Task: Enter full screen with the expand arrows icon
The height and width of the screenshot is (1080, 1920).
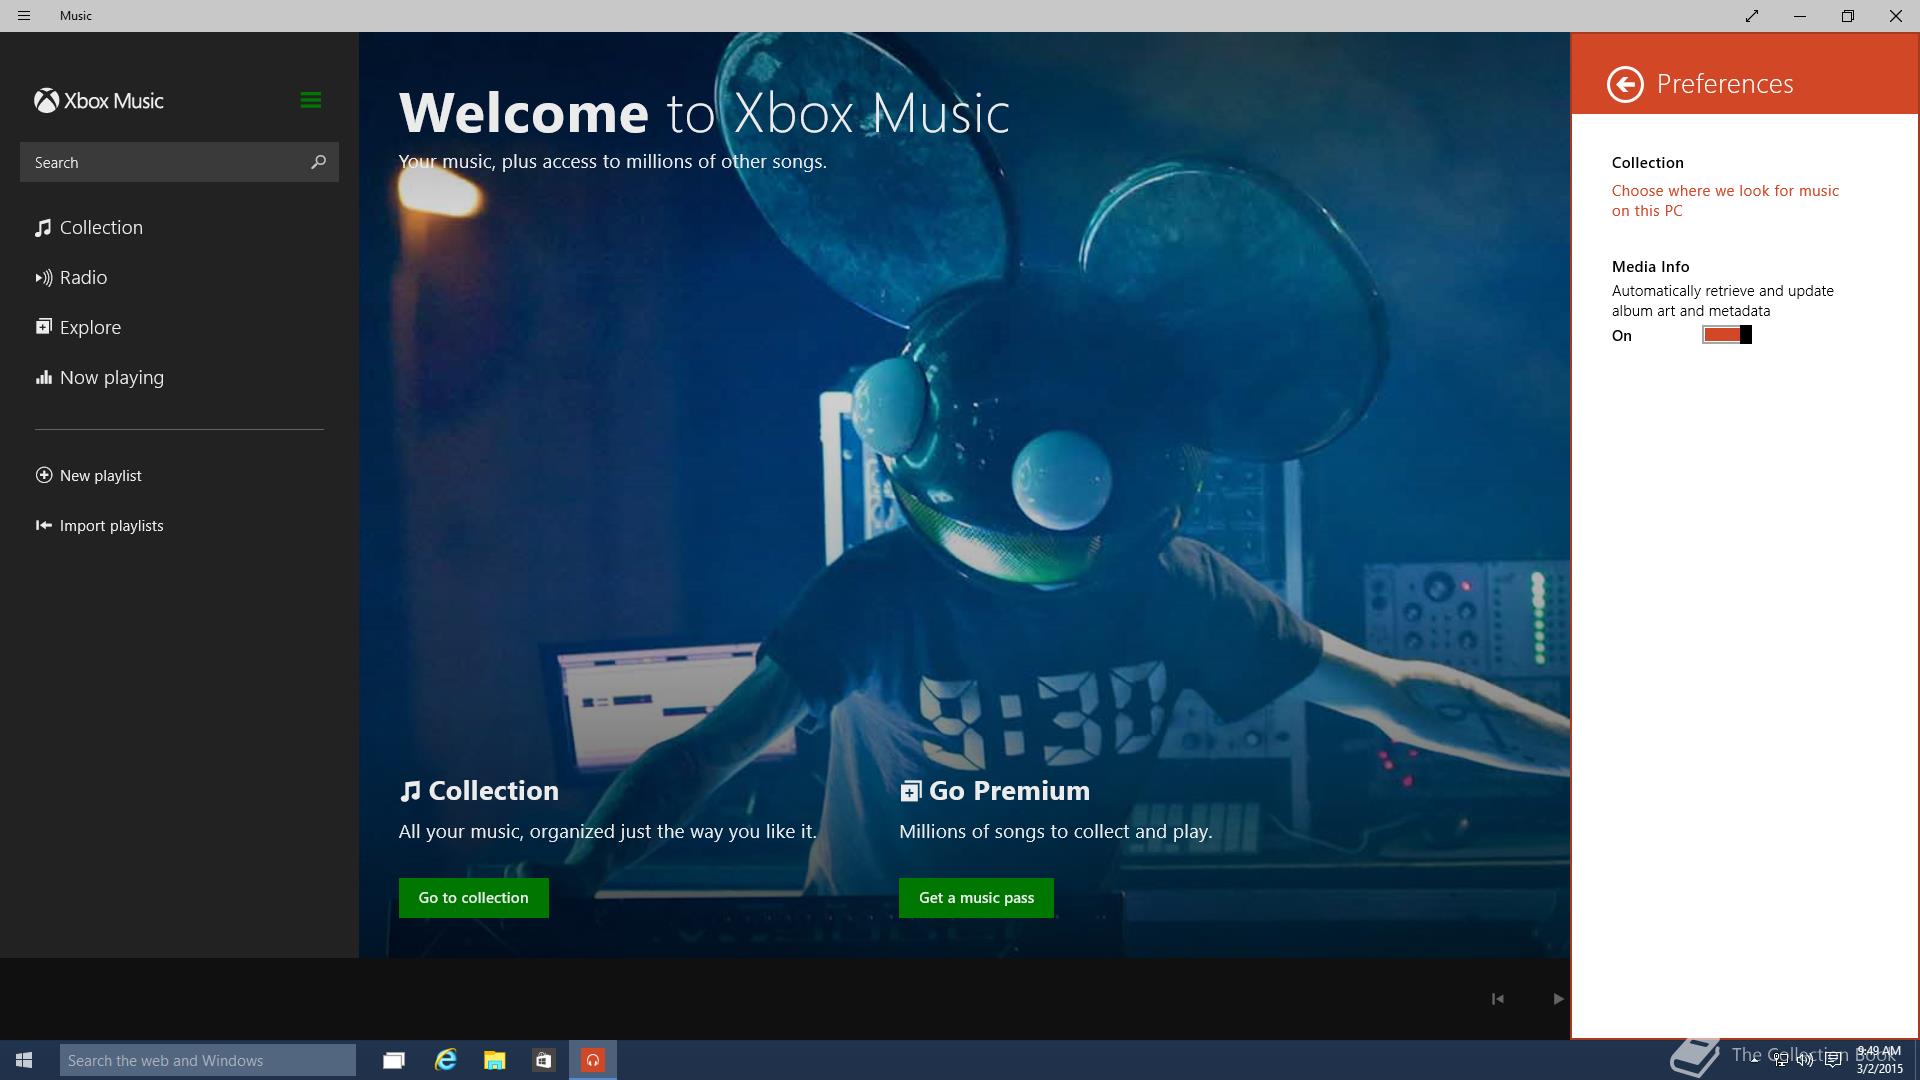Action: pos(1752,16)
